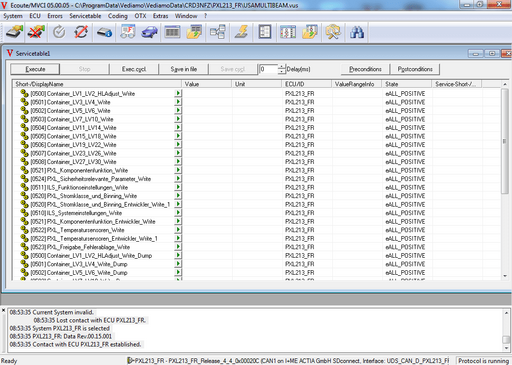Click green arrow for Container_LV1_LV2_HLAdjust_Write row

[178, 93]
